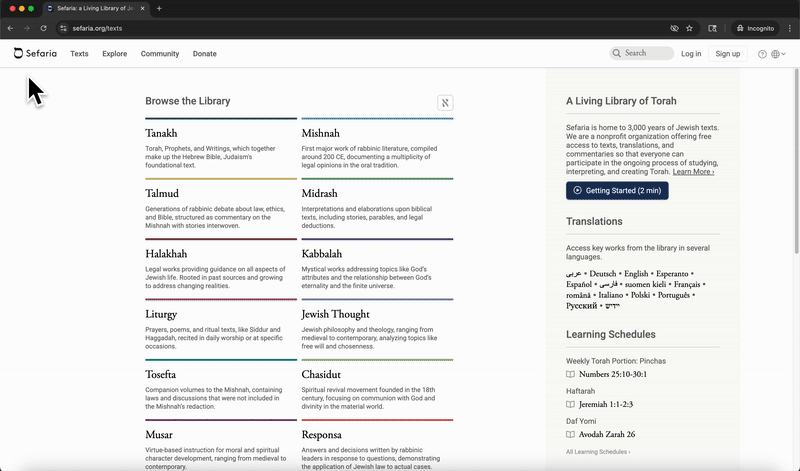Click the Log in link

coord(691,54)
